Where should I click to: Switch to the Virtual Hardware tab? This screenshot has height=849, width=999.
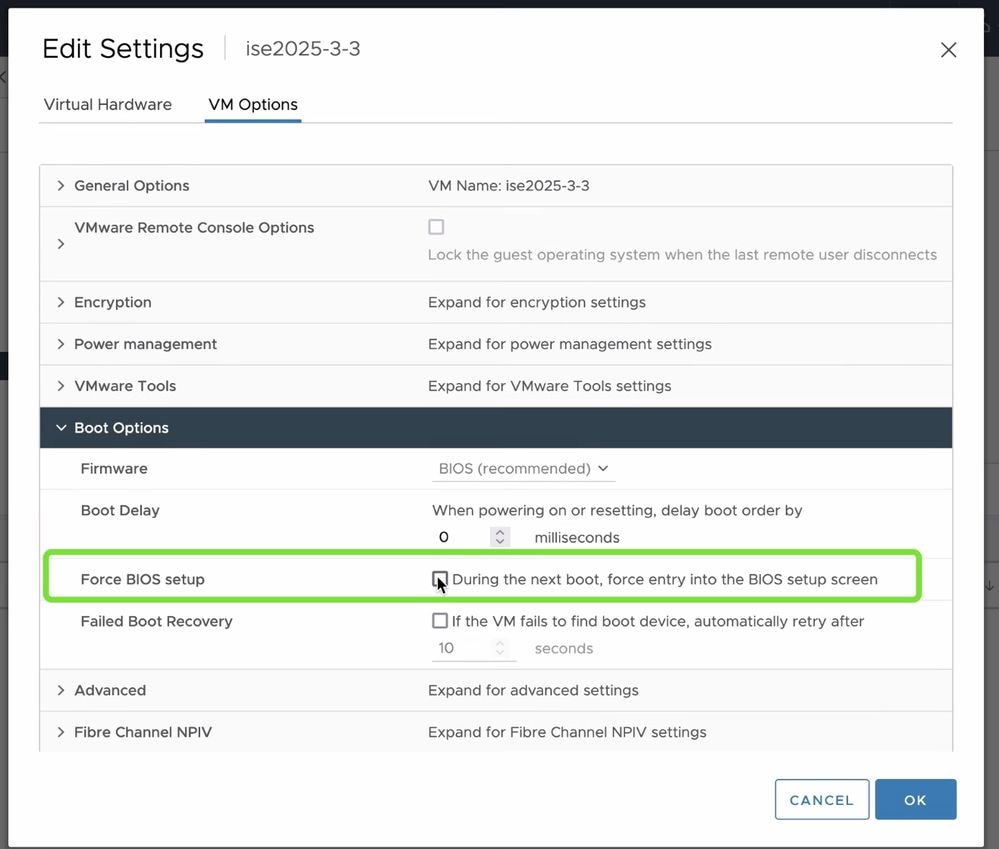coord(108,104)
